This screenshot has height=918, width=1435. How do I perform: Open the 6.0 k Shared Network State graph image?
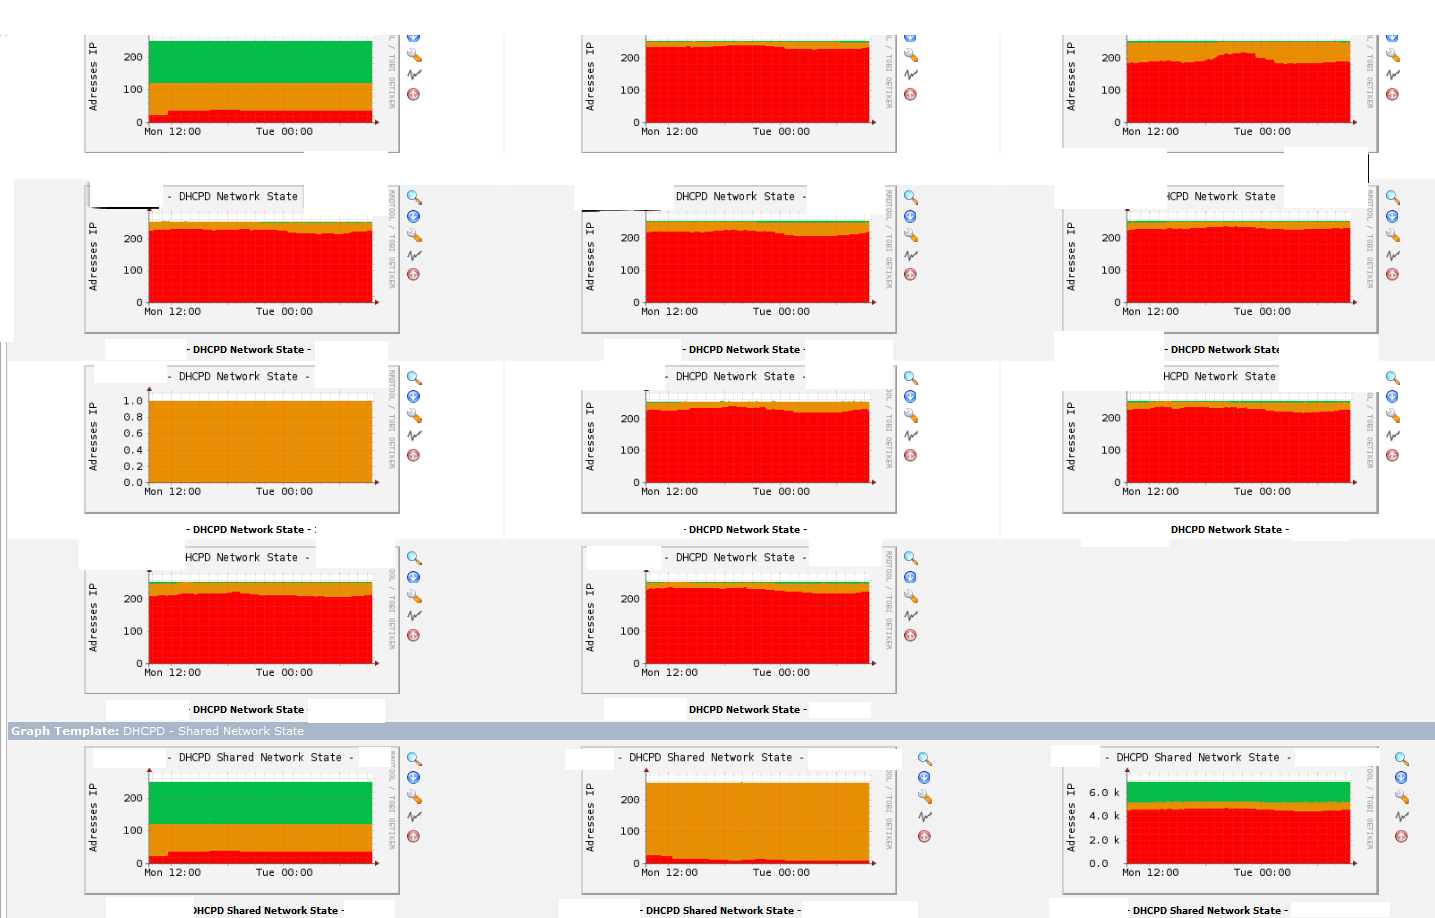click(x=1220, y=820)
